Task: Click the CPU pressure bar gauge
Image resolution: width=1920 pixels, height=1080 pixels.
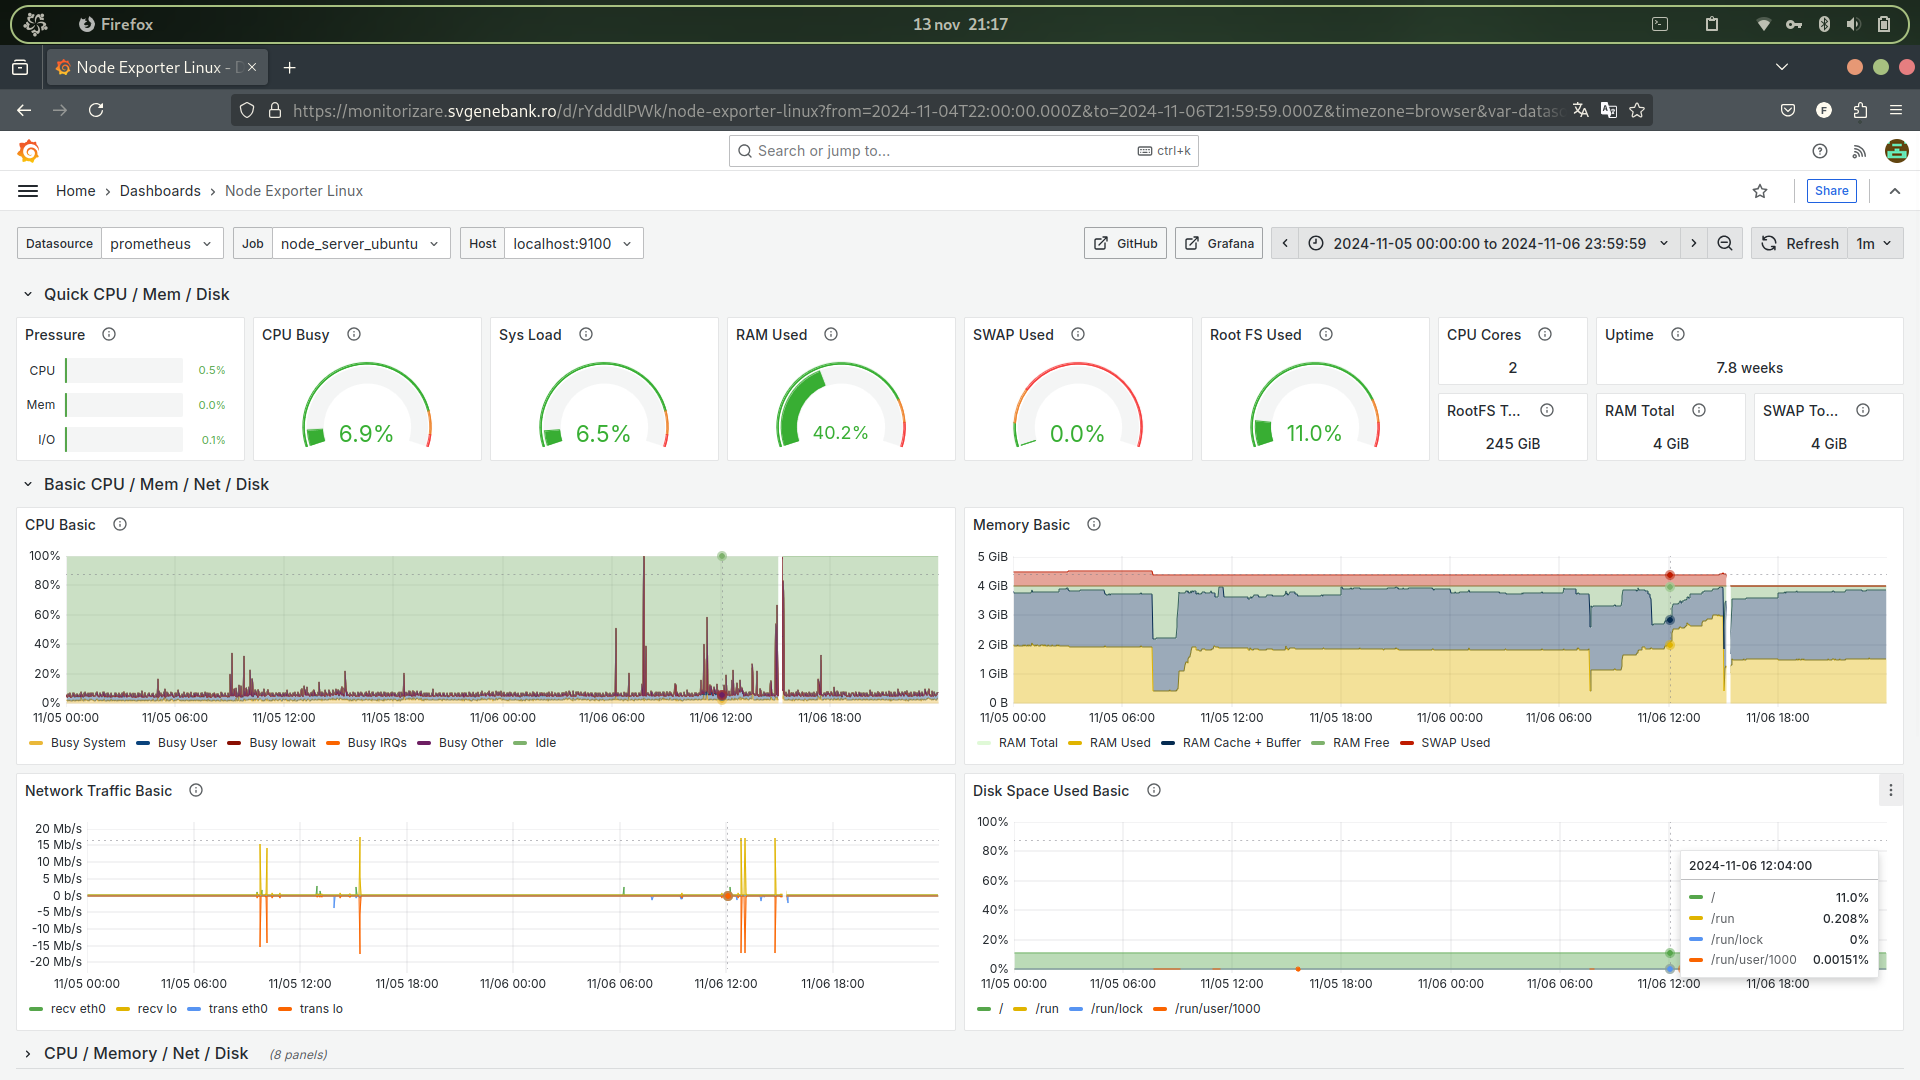Action: [x=124, y=370]
